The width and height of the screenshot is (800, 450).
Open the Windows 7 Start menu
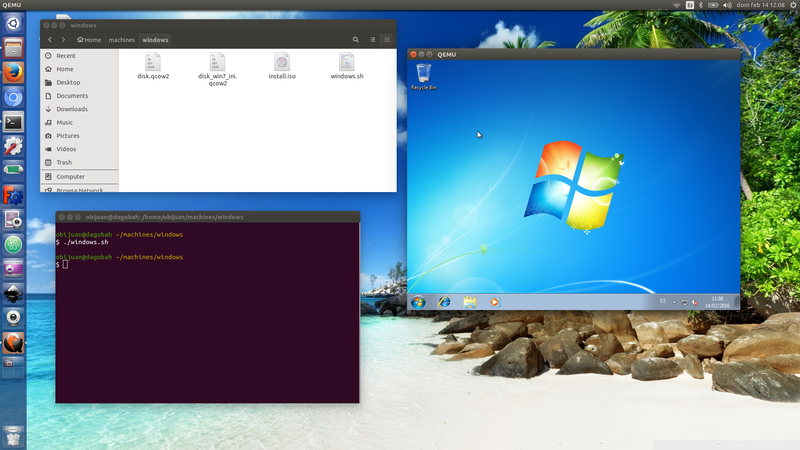418,301
